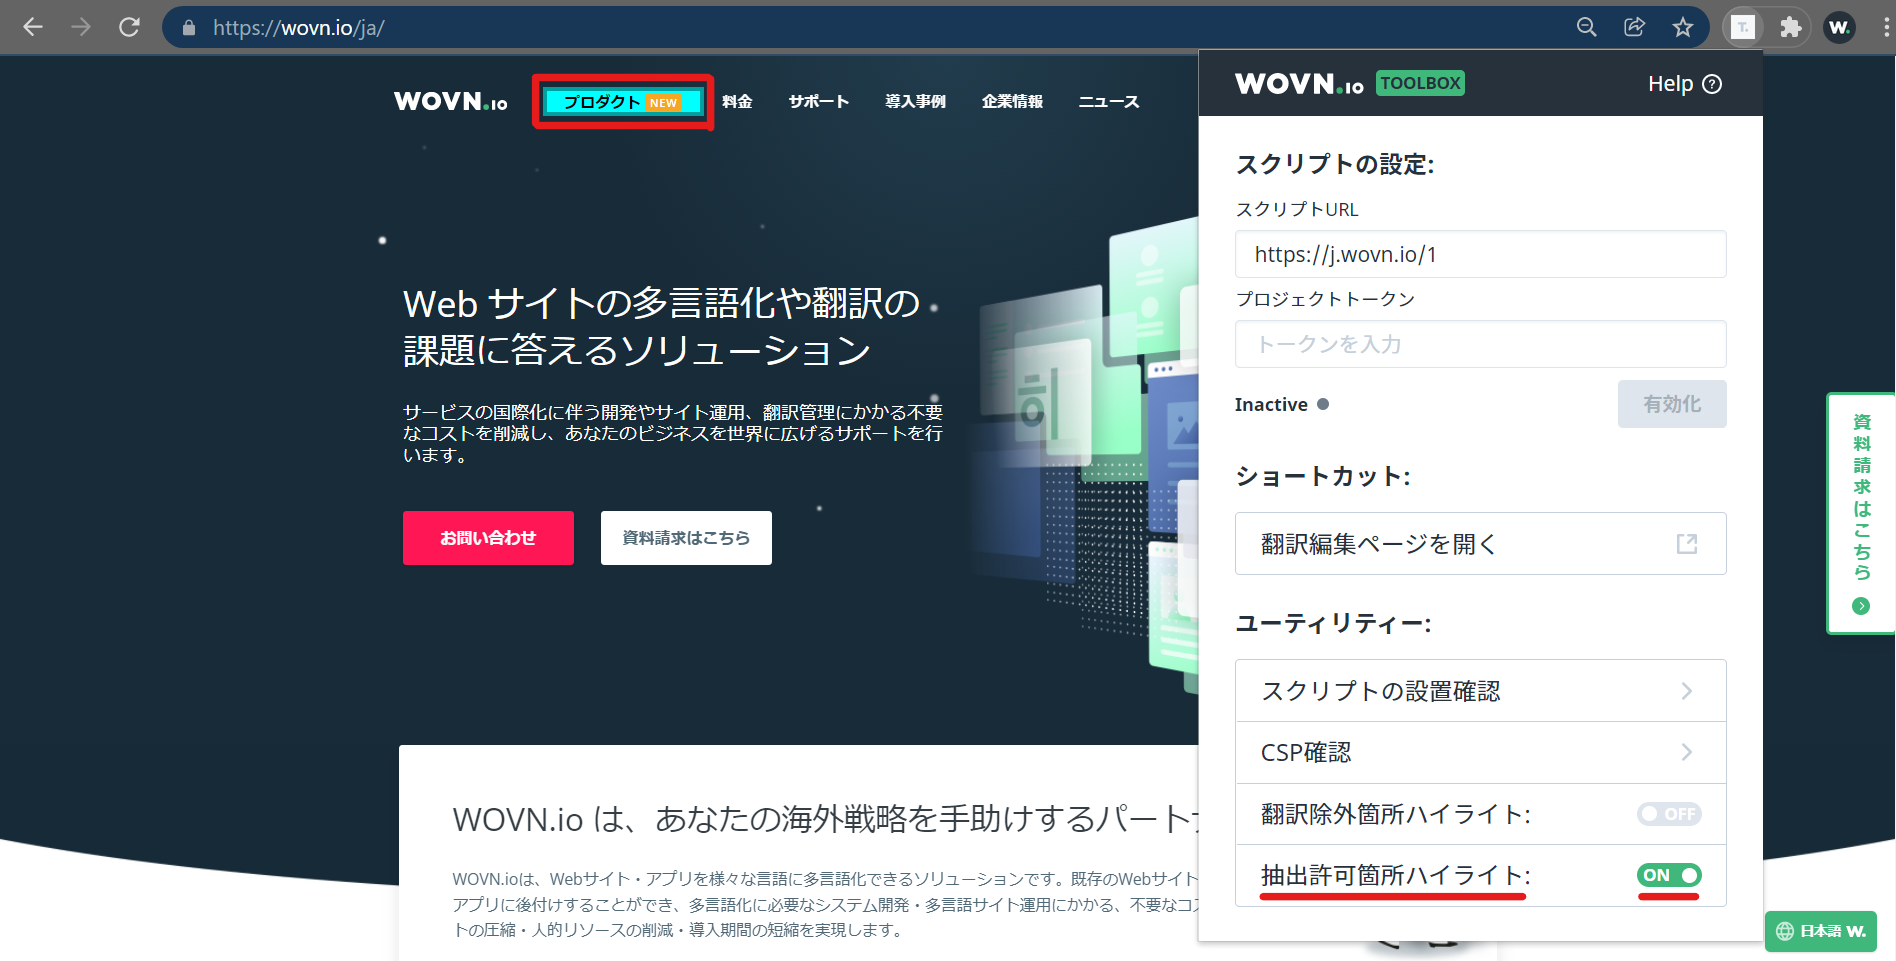This screenshot has width=1896, height=961.
Task: Open Help in the WOVN Toolbox
Action: coord(1684,84)
